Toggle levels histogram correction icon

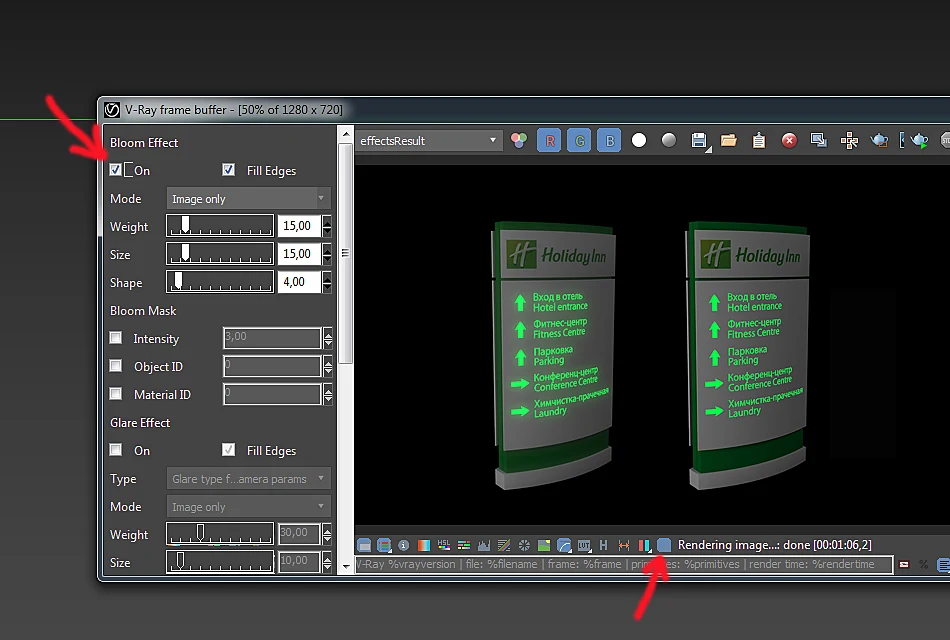click(483, 545)
